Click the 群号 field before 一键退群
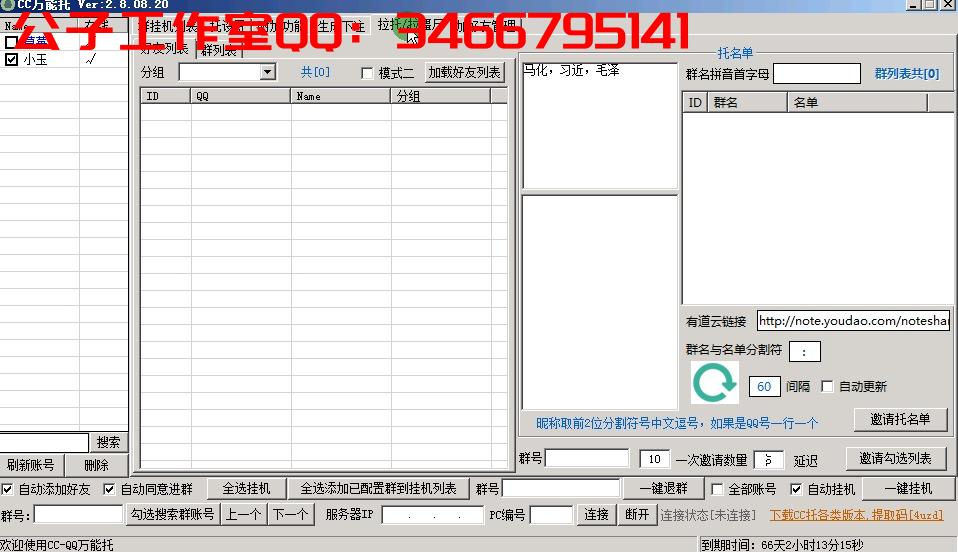The width and height of the screenshot is (958, 552). [x=561, y=488]
